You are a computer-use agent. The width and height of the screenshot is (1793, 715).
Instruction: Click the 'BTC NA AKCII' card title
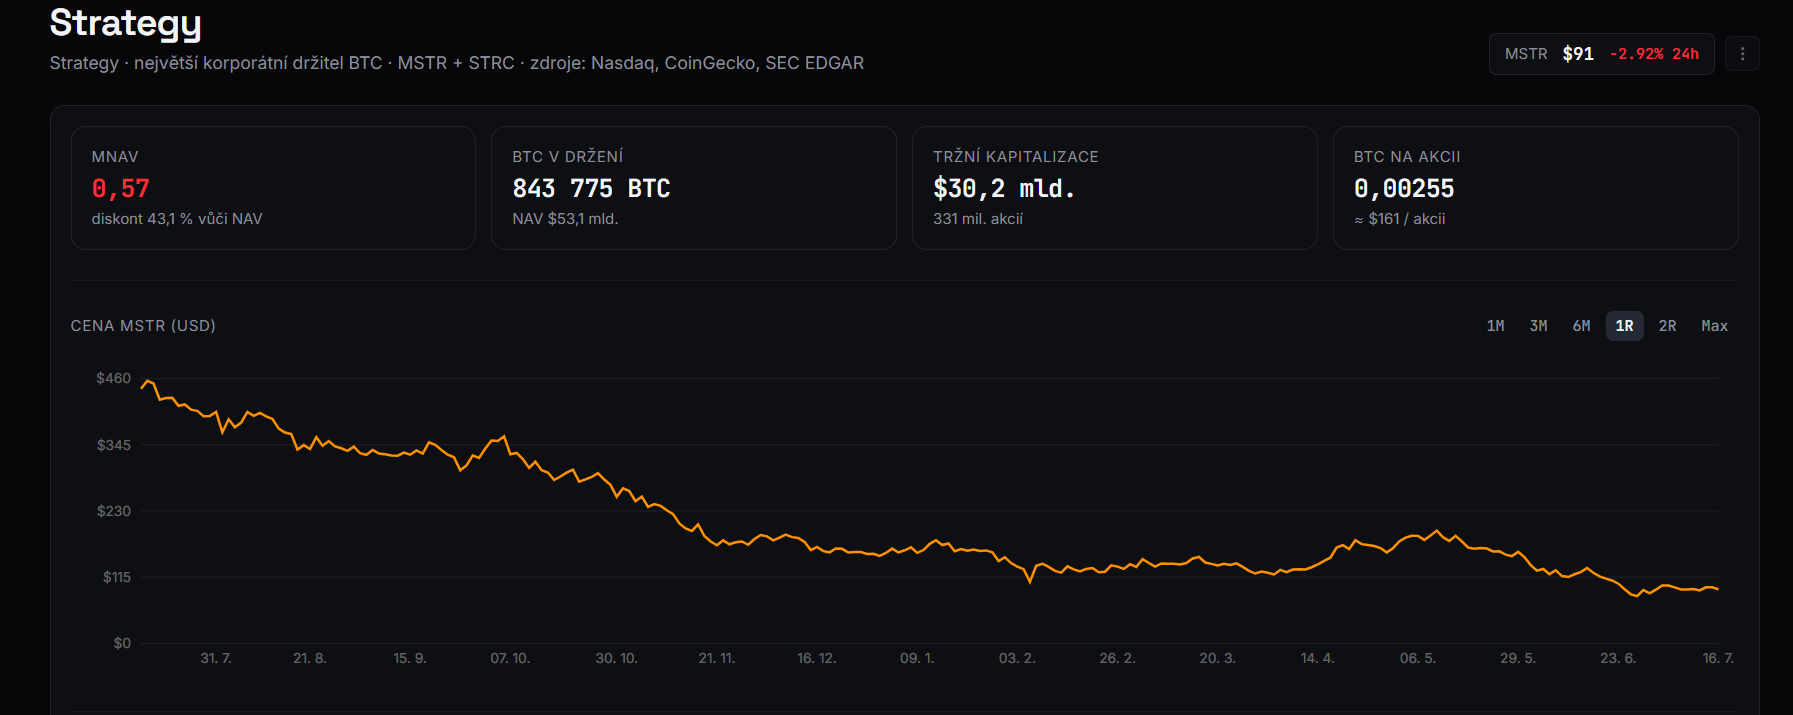1407,157
